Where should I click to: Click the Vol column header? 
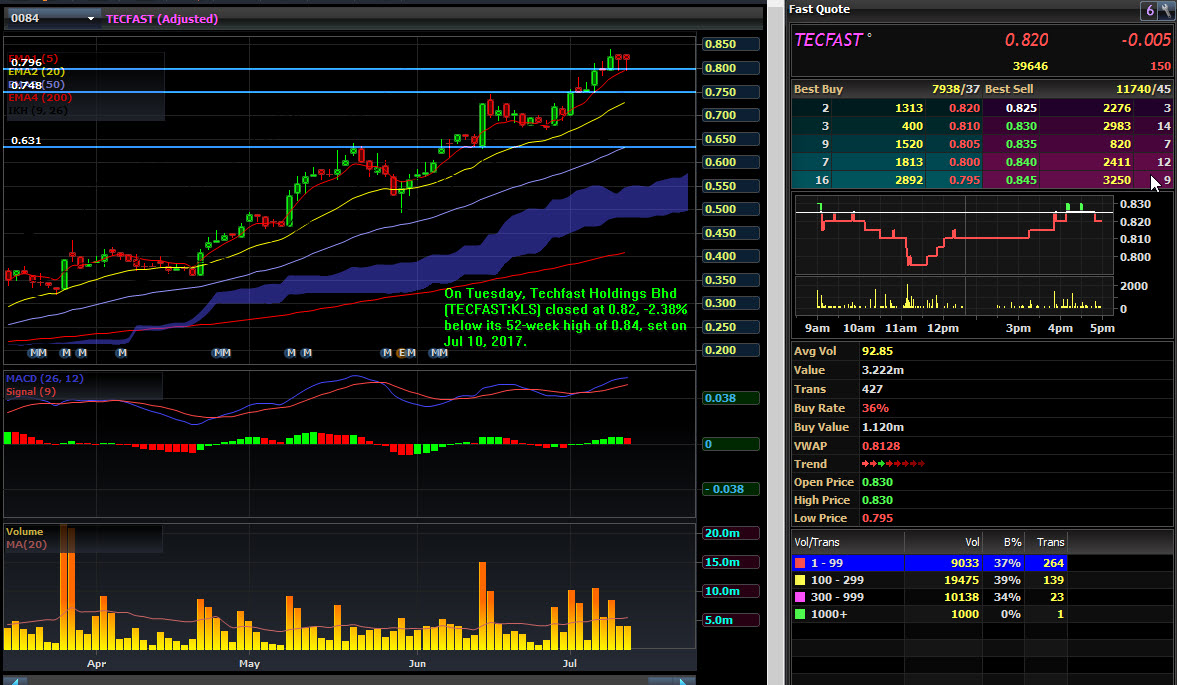[972, 542]
